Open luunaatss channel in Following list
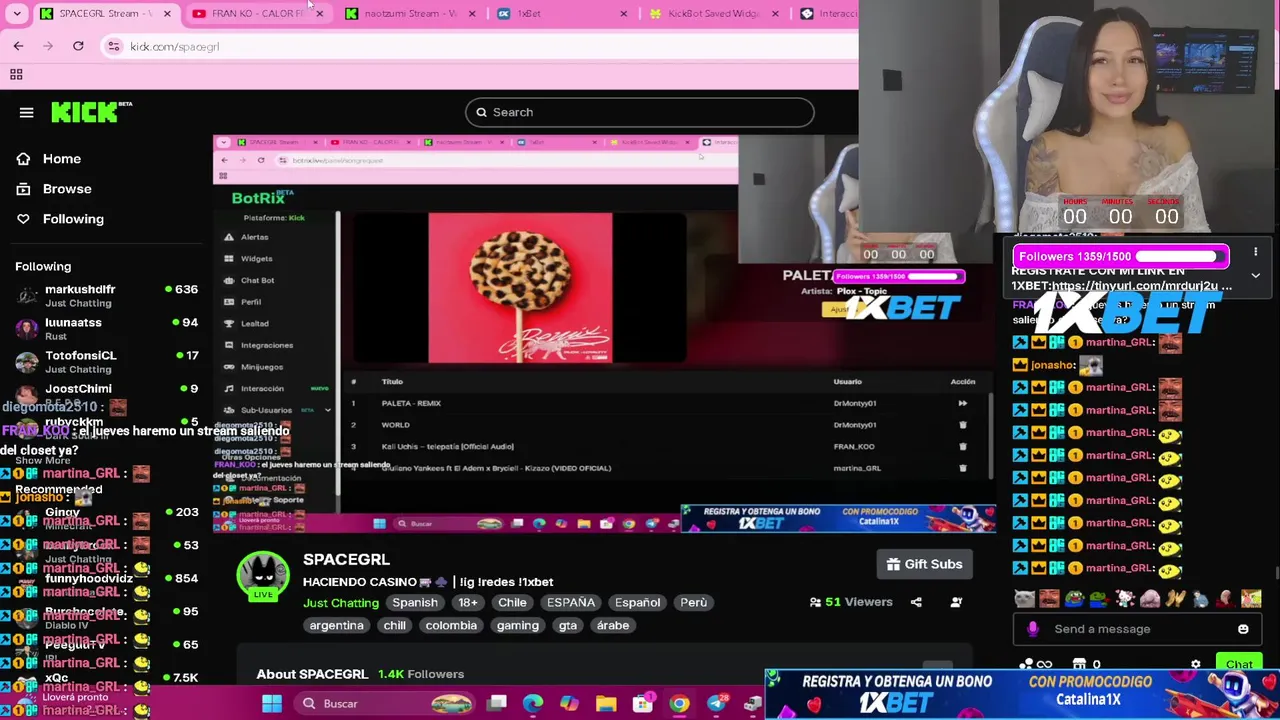1280x720 pixels. [105, 328]
